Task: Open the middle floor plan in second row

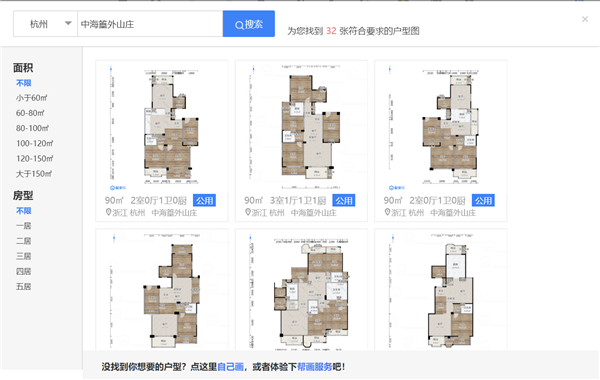Action: 301,291
